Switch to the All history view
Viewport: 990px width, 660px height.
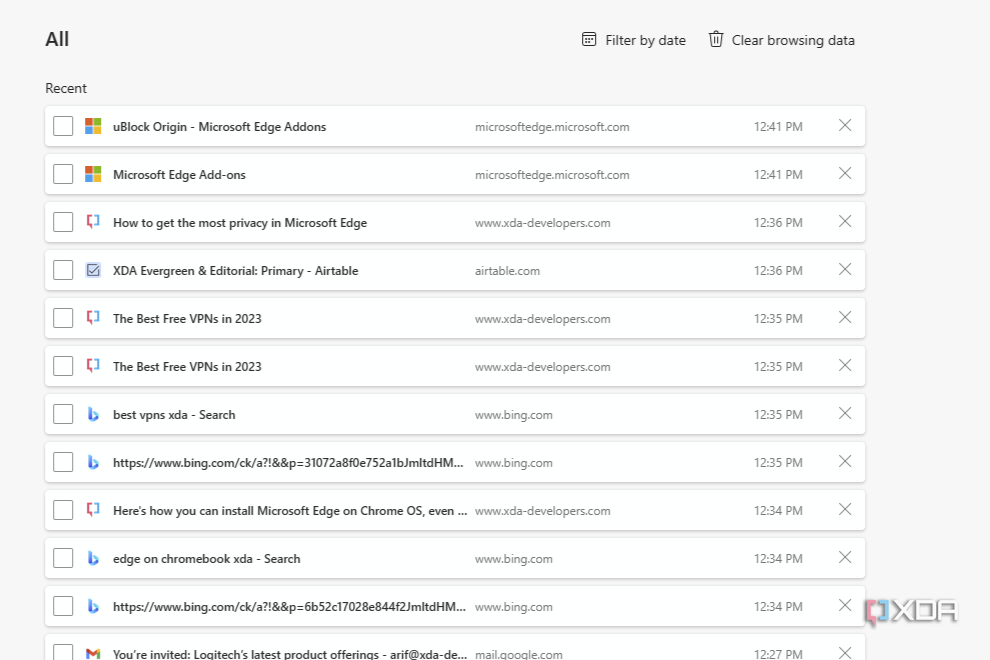point(57,39)
